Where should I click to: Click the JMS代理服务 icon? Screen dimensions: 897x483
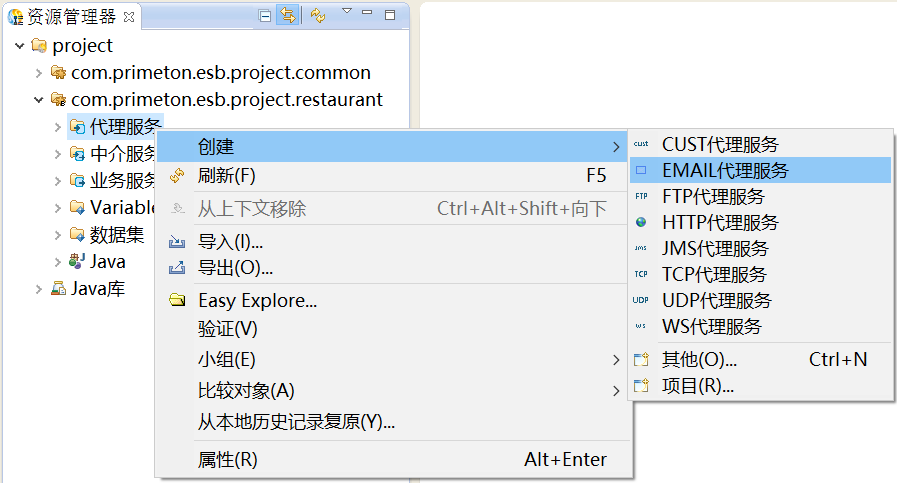(641, 249)
